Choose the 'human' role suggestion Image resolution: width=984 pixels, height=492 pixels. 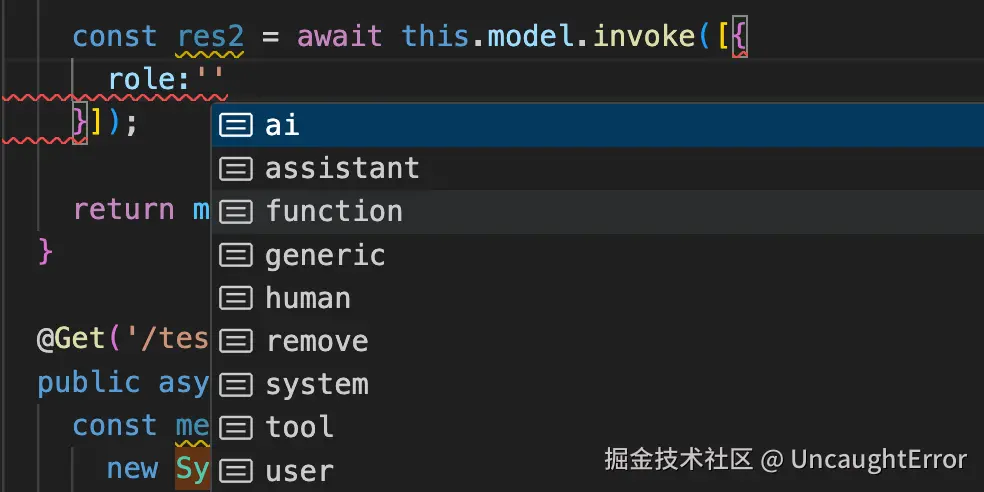pos(597,299)
